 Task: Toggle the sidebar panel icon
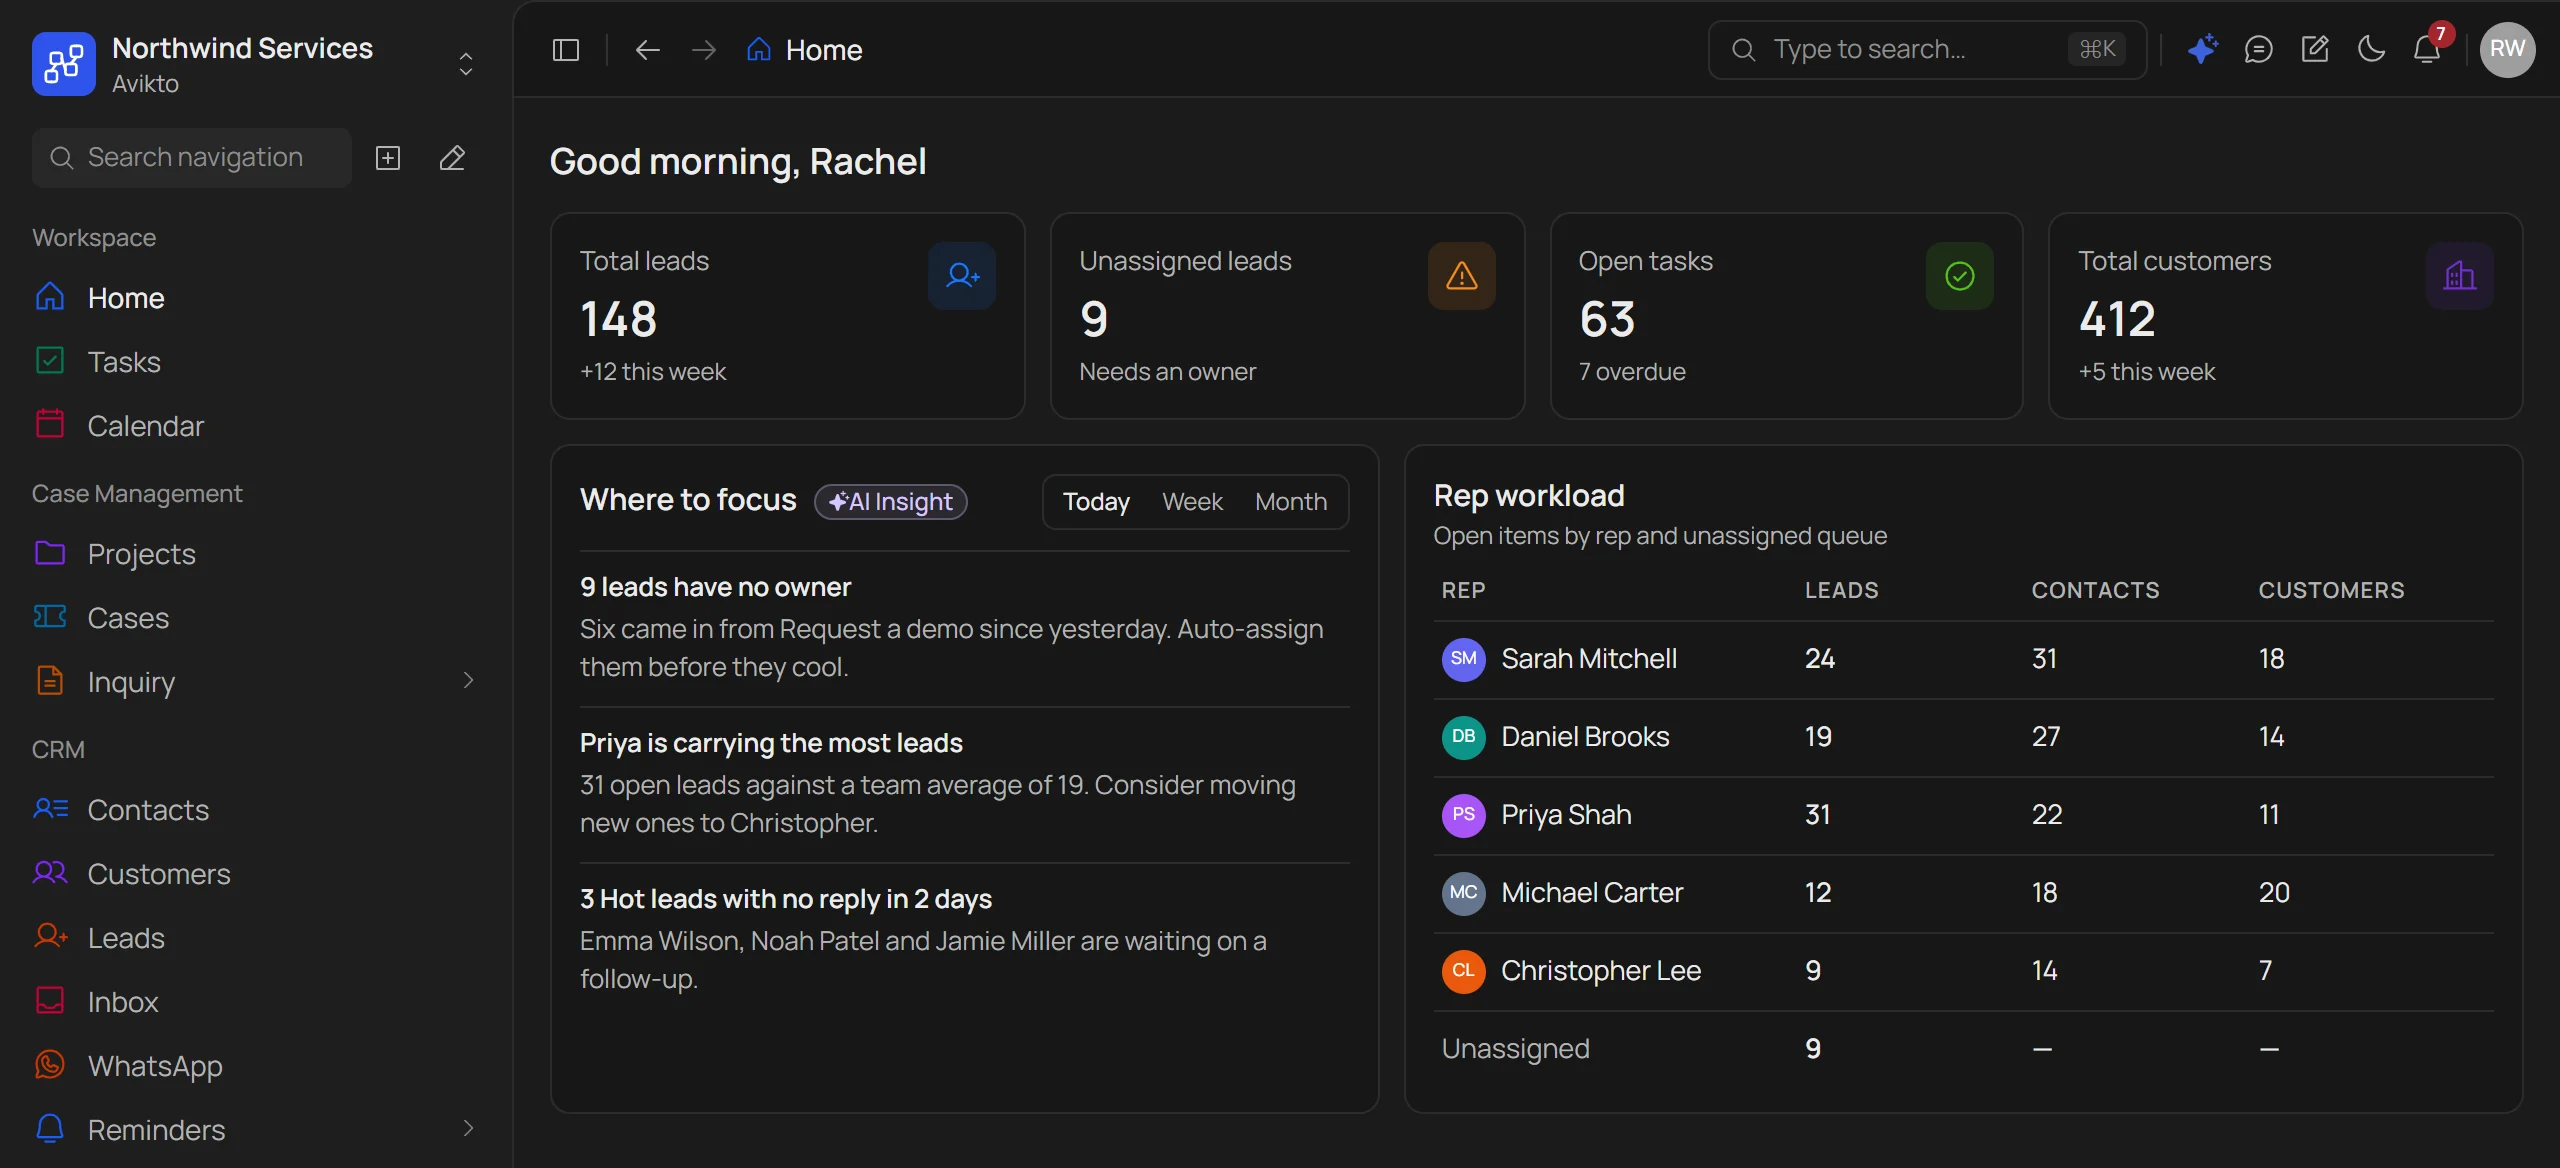coord(566,50)
